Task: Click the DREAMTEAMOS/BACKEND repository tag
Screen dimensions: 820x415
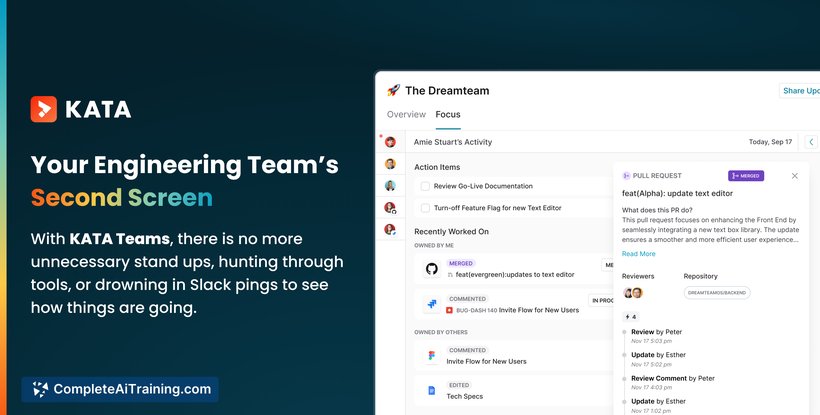Action: tap(717, 293)
